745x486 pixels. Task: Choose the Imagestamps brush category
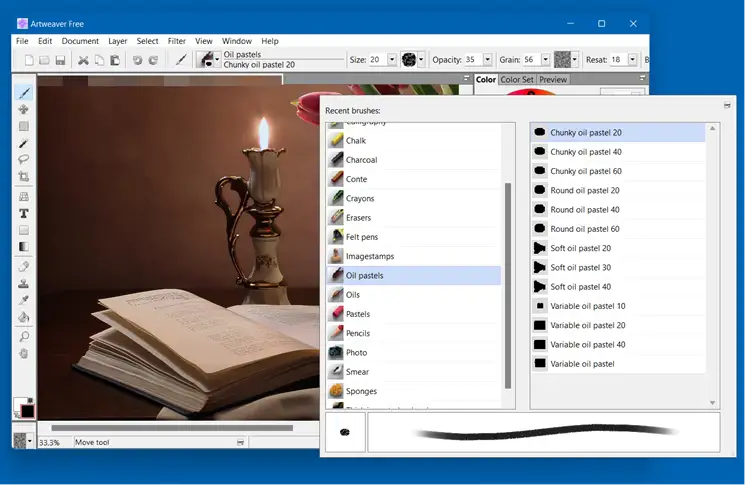pyautogui.click(x=414, y=256)
